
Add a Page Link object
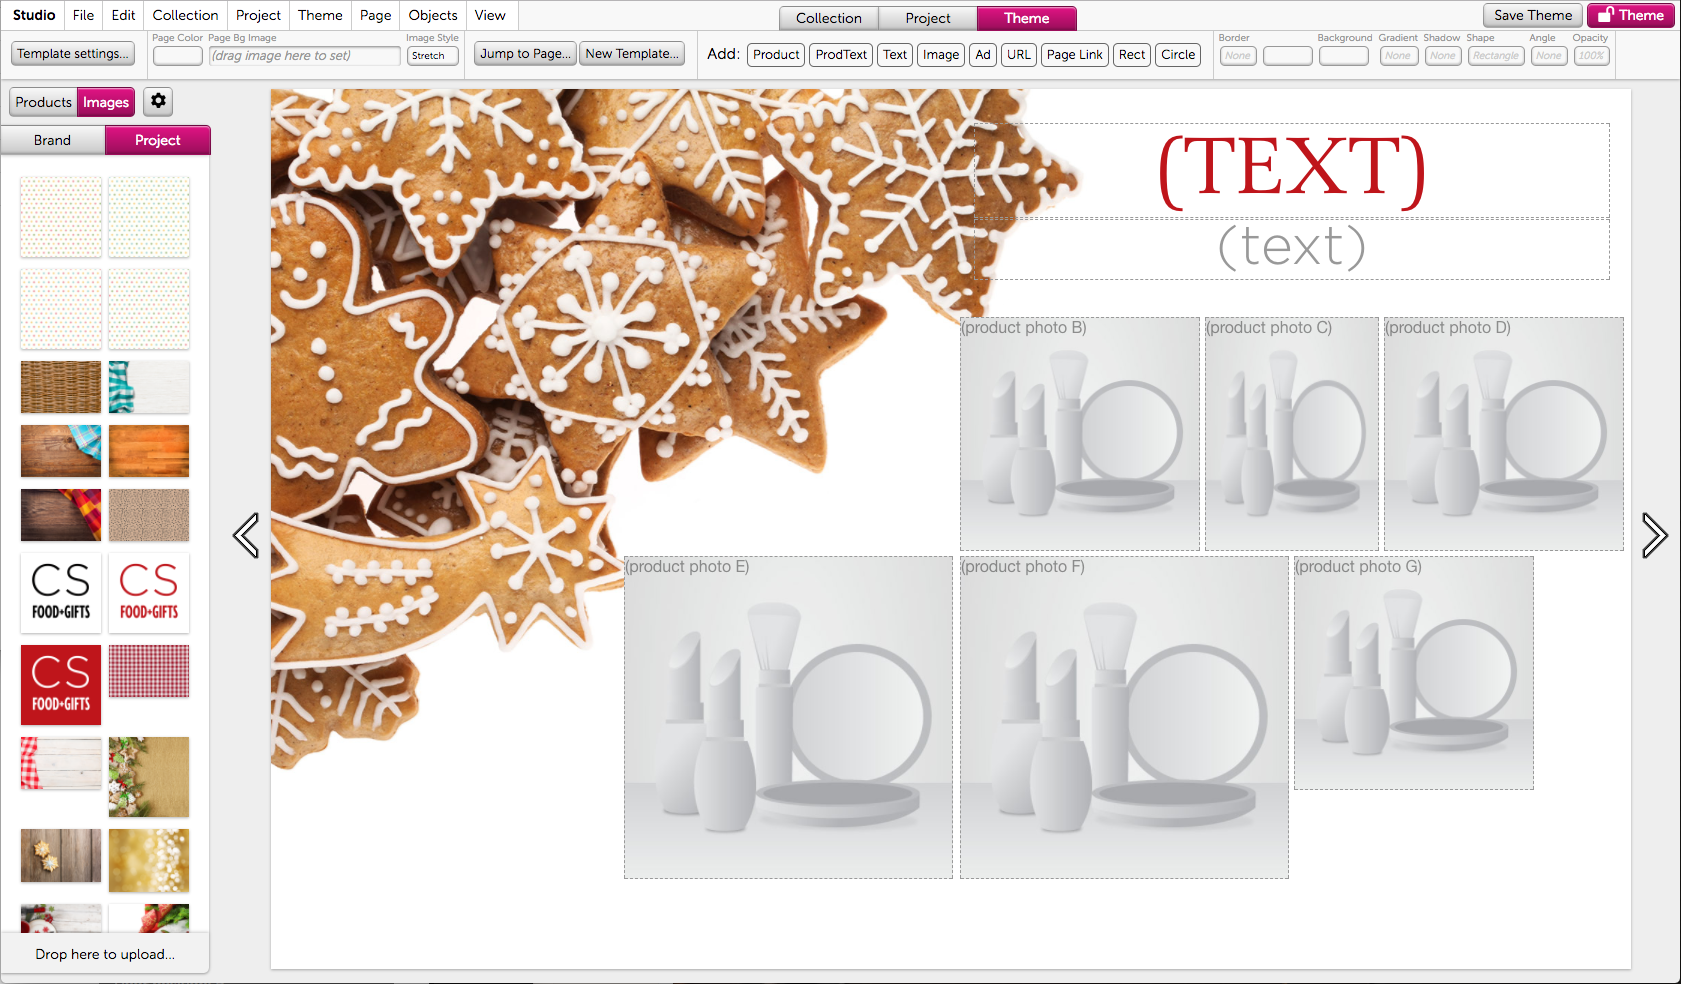[x=1075, y=55]
